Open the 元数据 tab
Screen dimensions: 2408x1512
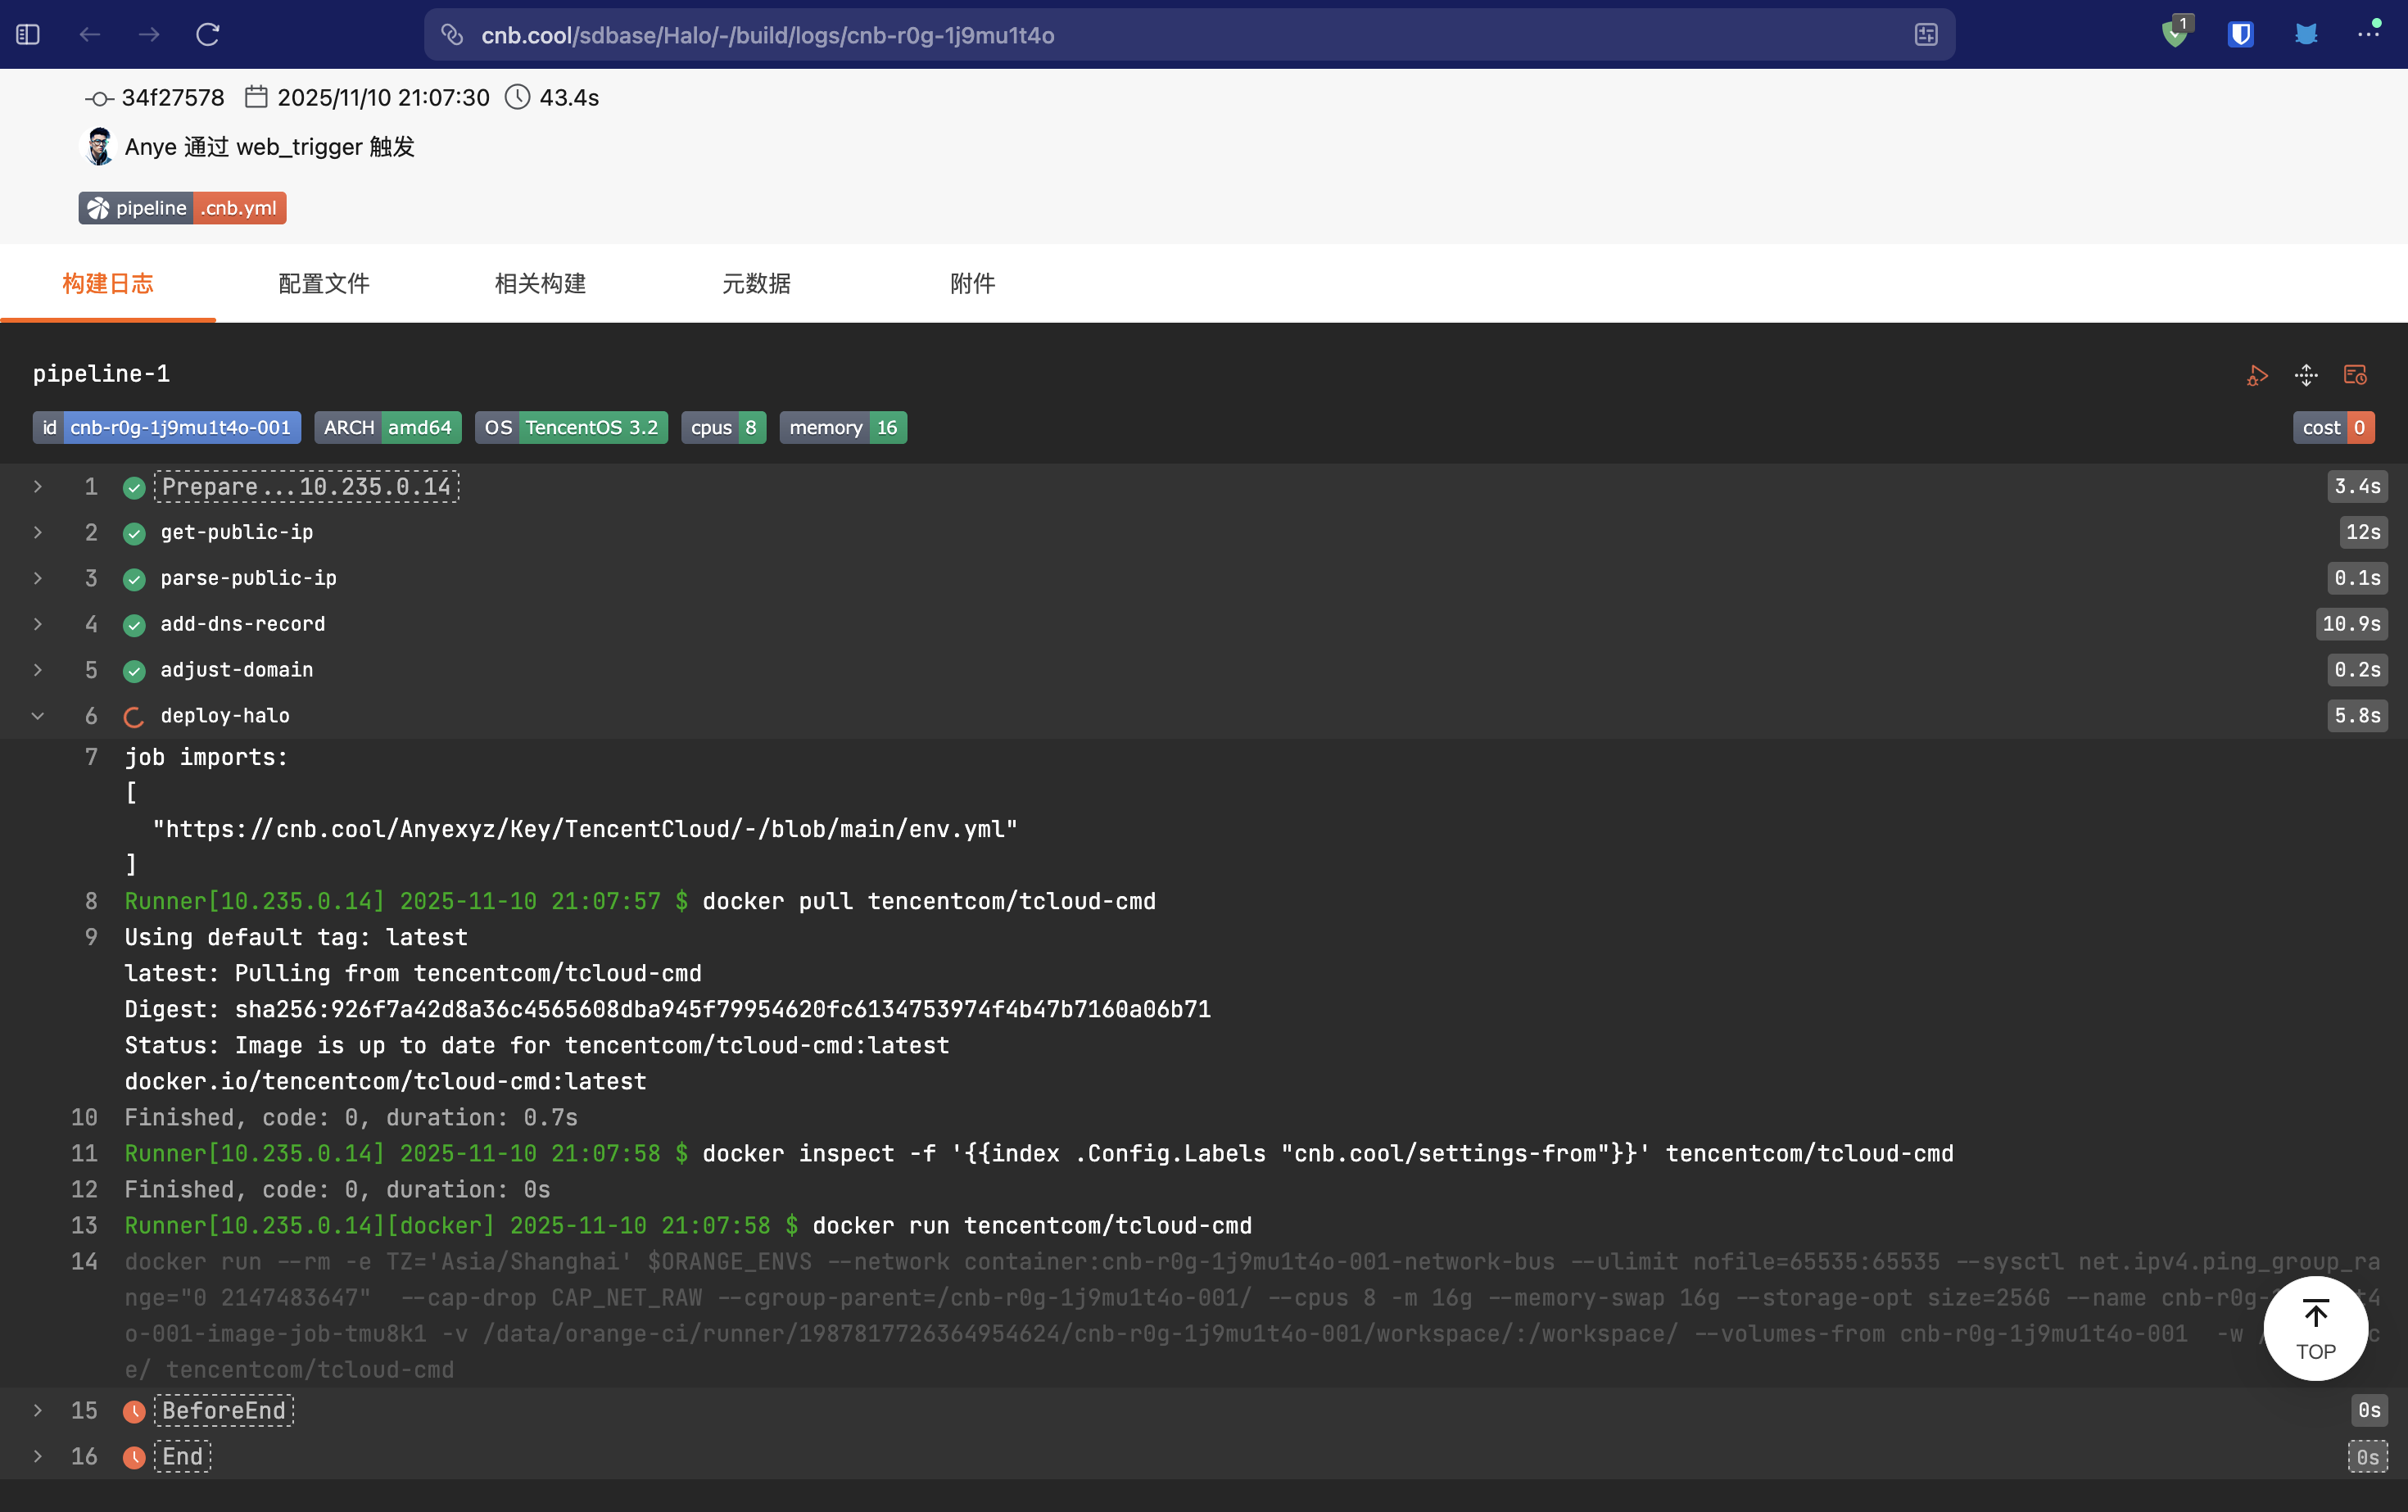coord(756,283)
